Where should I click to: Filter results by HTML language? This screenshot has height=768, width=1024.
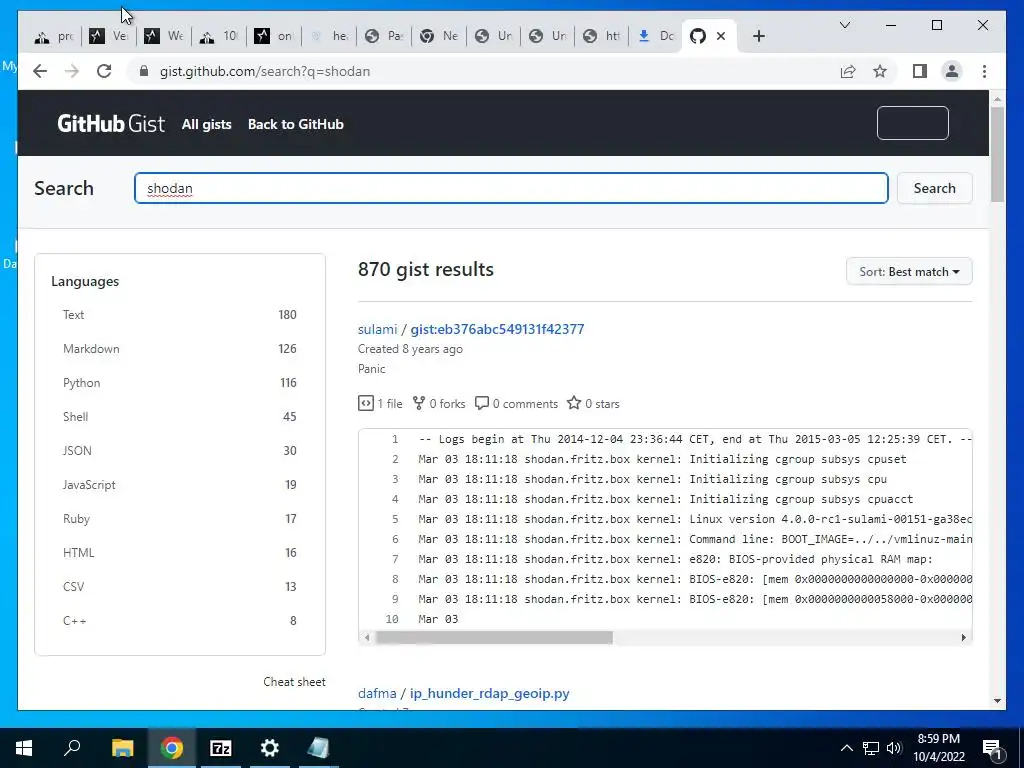[x=180, y=552]
